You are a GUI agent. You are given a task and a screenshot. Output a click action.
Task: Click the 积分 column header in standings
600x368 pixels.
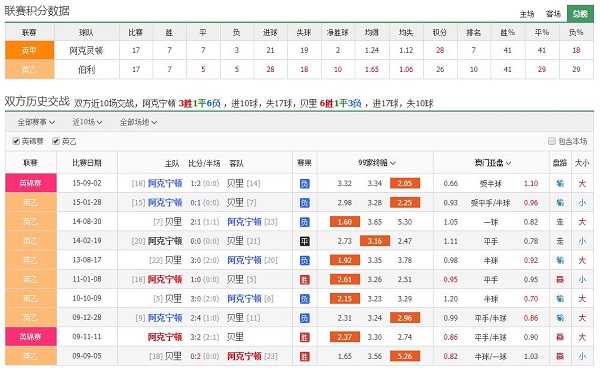(x=440, y=33)
